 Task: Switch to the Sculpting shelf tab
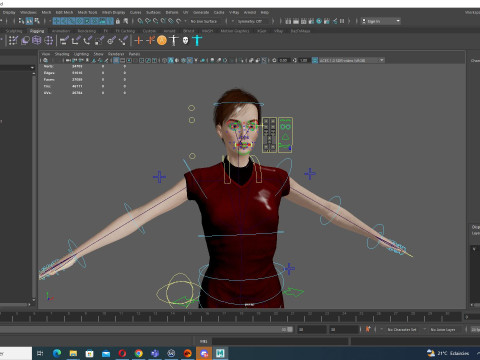pos(14,31)
